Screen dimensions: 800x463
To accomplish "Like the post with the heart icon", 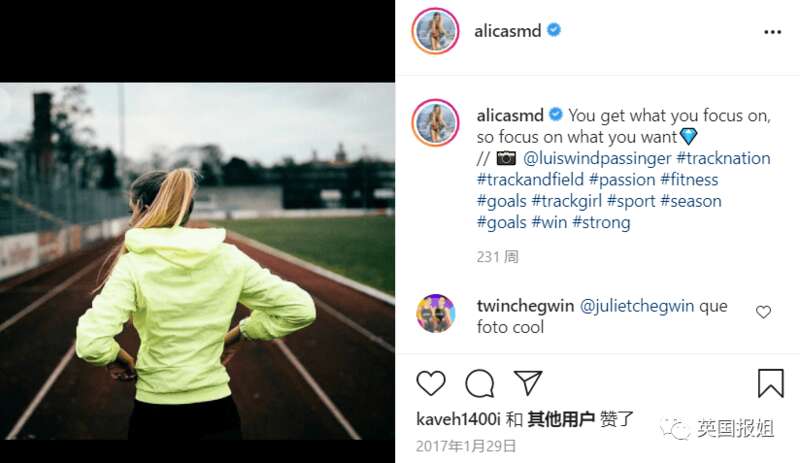I will click(431, 383).
